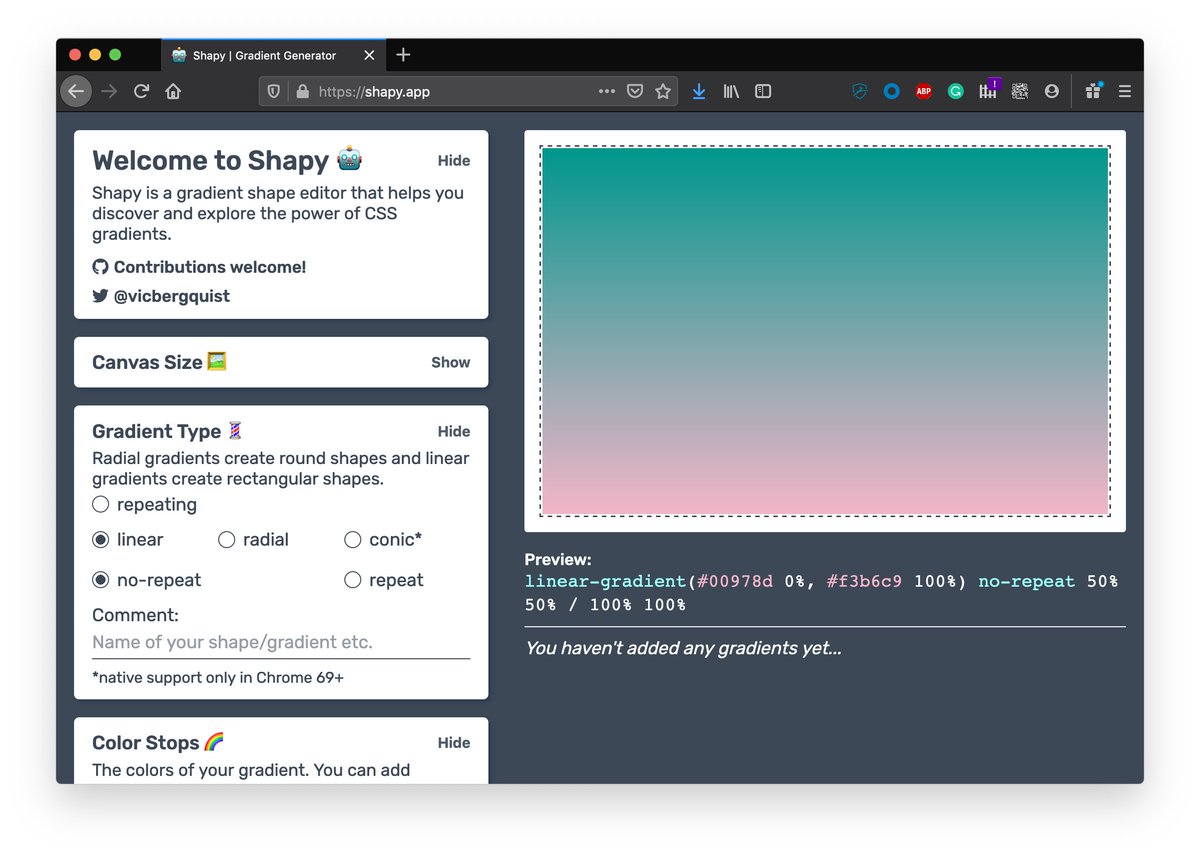The image size is (1200, 858).
Task: Click the Gradient Type heading
Action: pyautogui.click(x=168, y=432)
